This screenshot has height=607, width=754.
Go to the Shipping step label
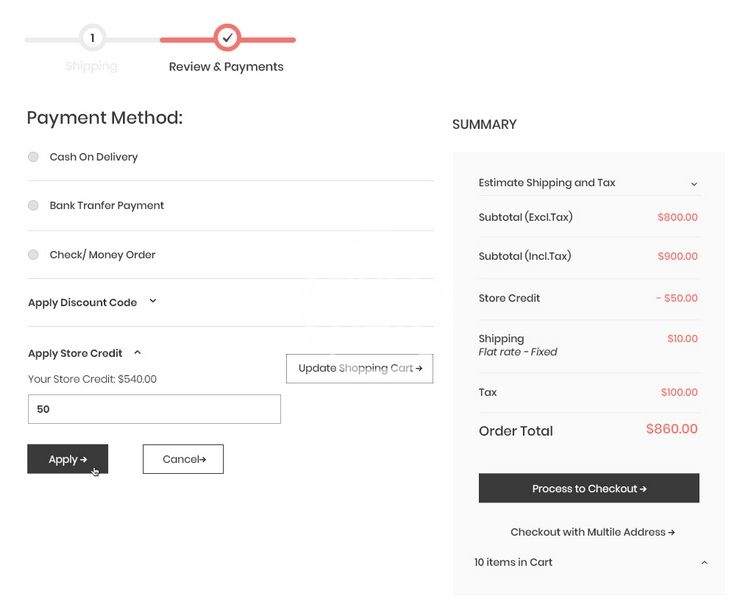91,67
